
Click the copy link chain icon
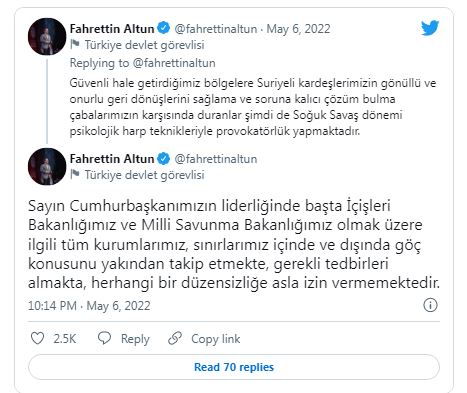click(x=175, y=338)
